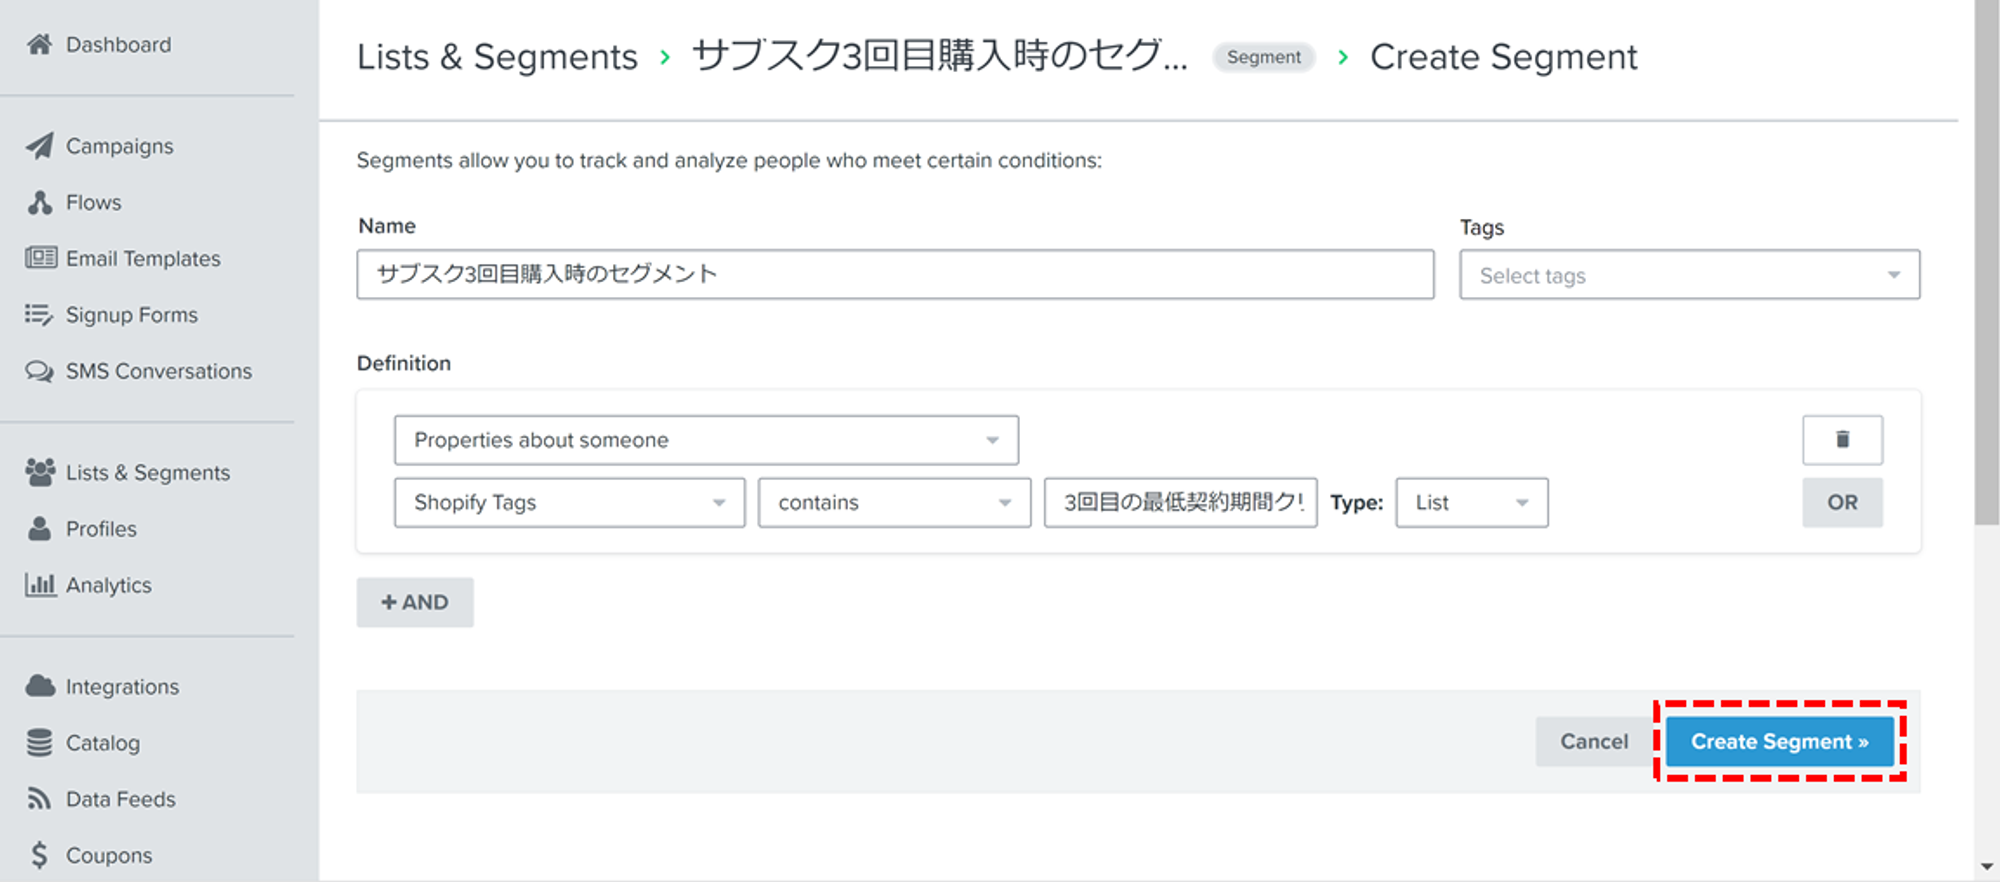
Task: Click the Campaigns paper plane icon
Action: pos(39,146)
